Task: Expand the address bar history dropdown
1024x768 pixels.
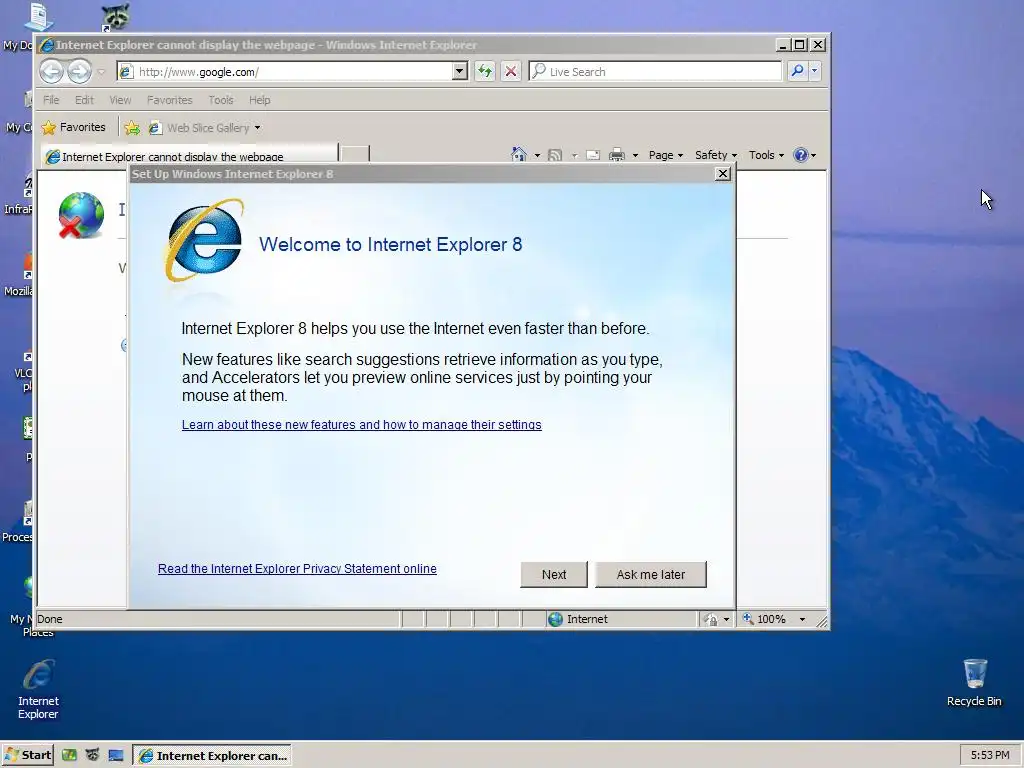Action: [460, 71]
